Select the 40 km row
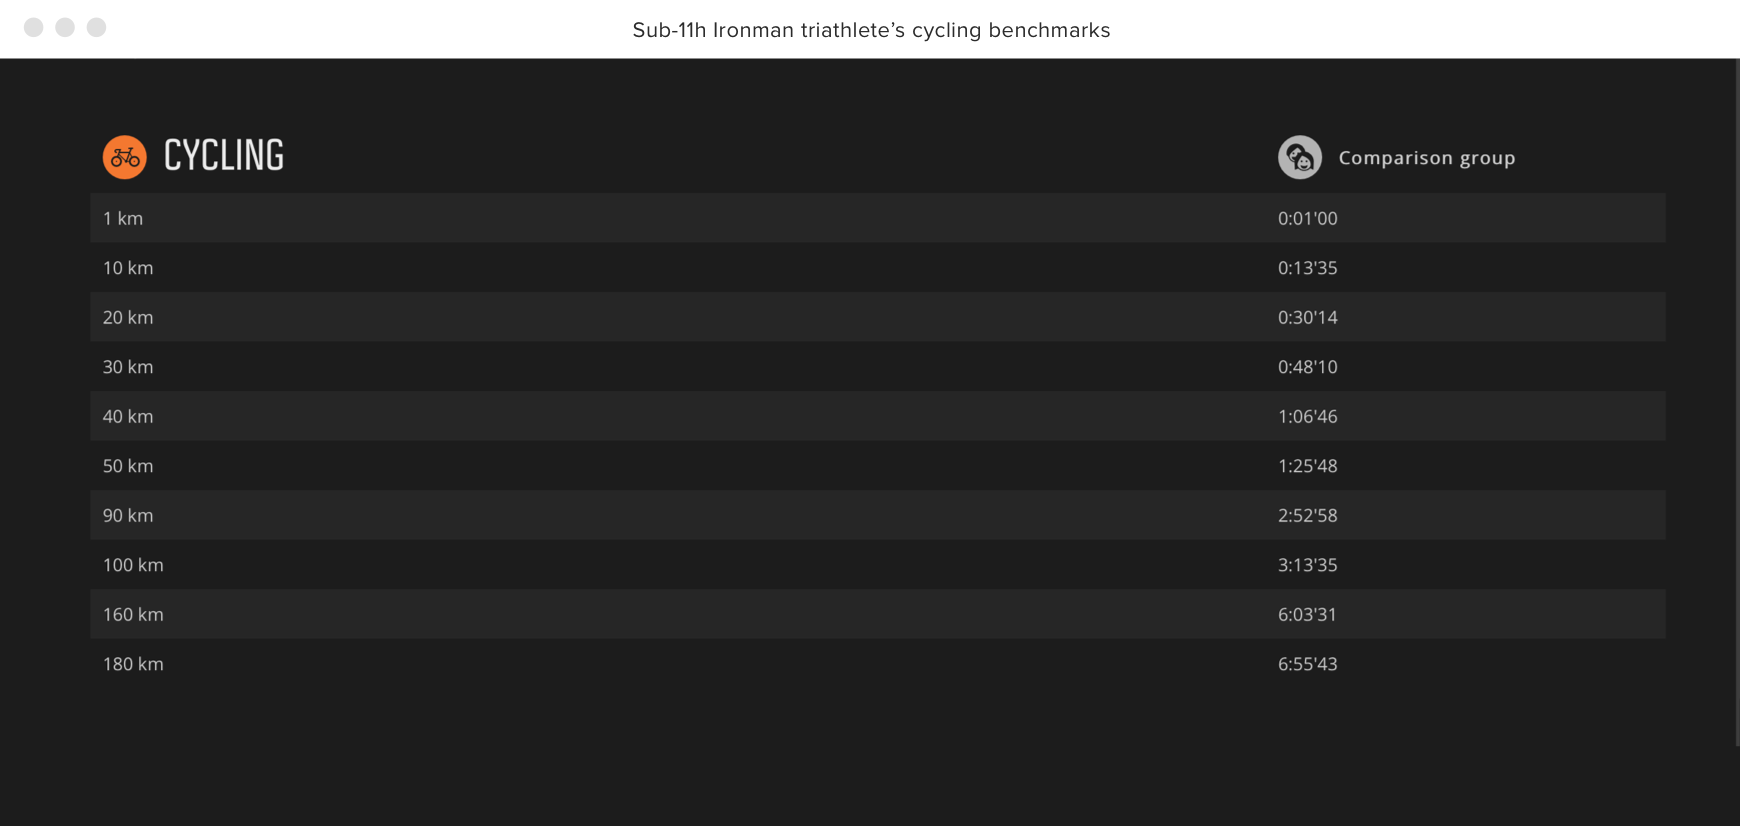The image size is (1740, 826). (878, 416)
